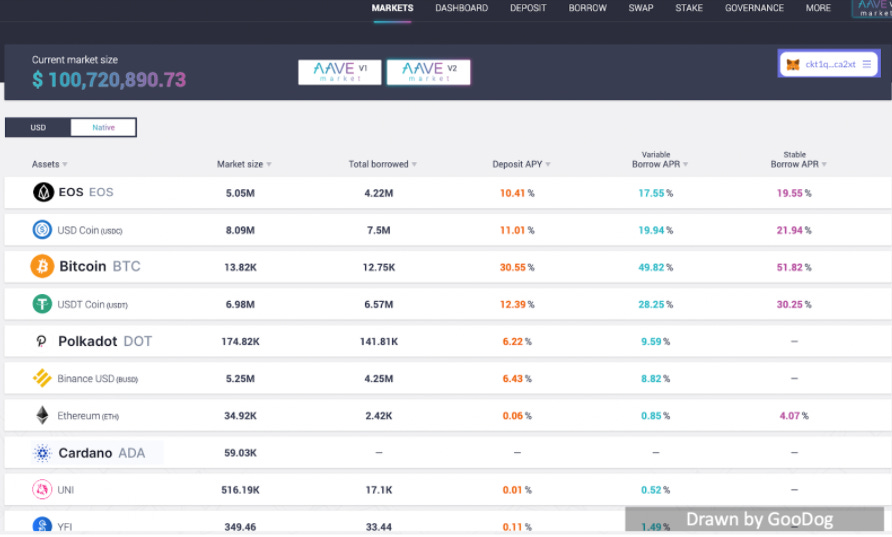
Task: Click the Polkadot logo icon
Action: pos(42,341)
